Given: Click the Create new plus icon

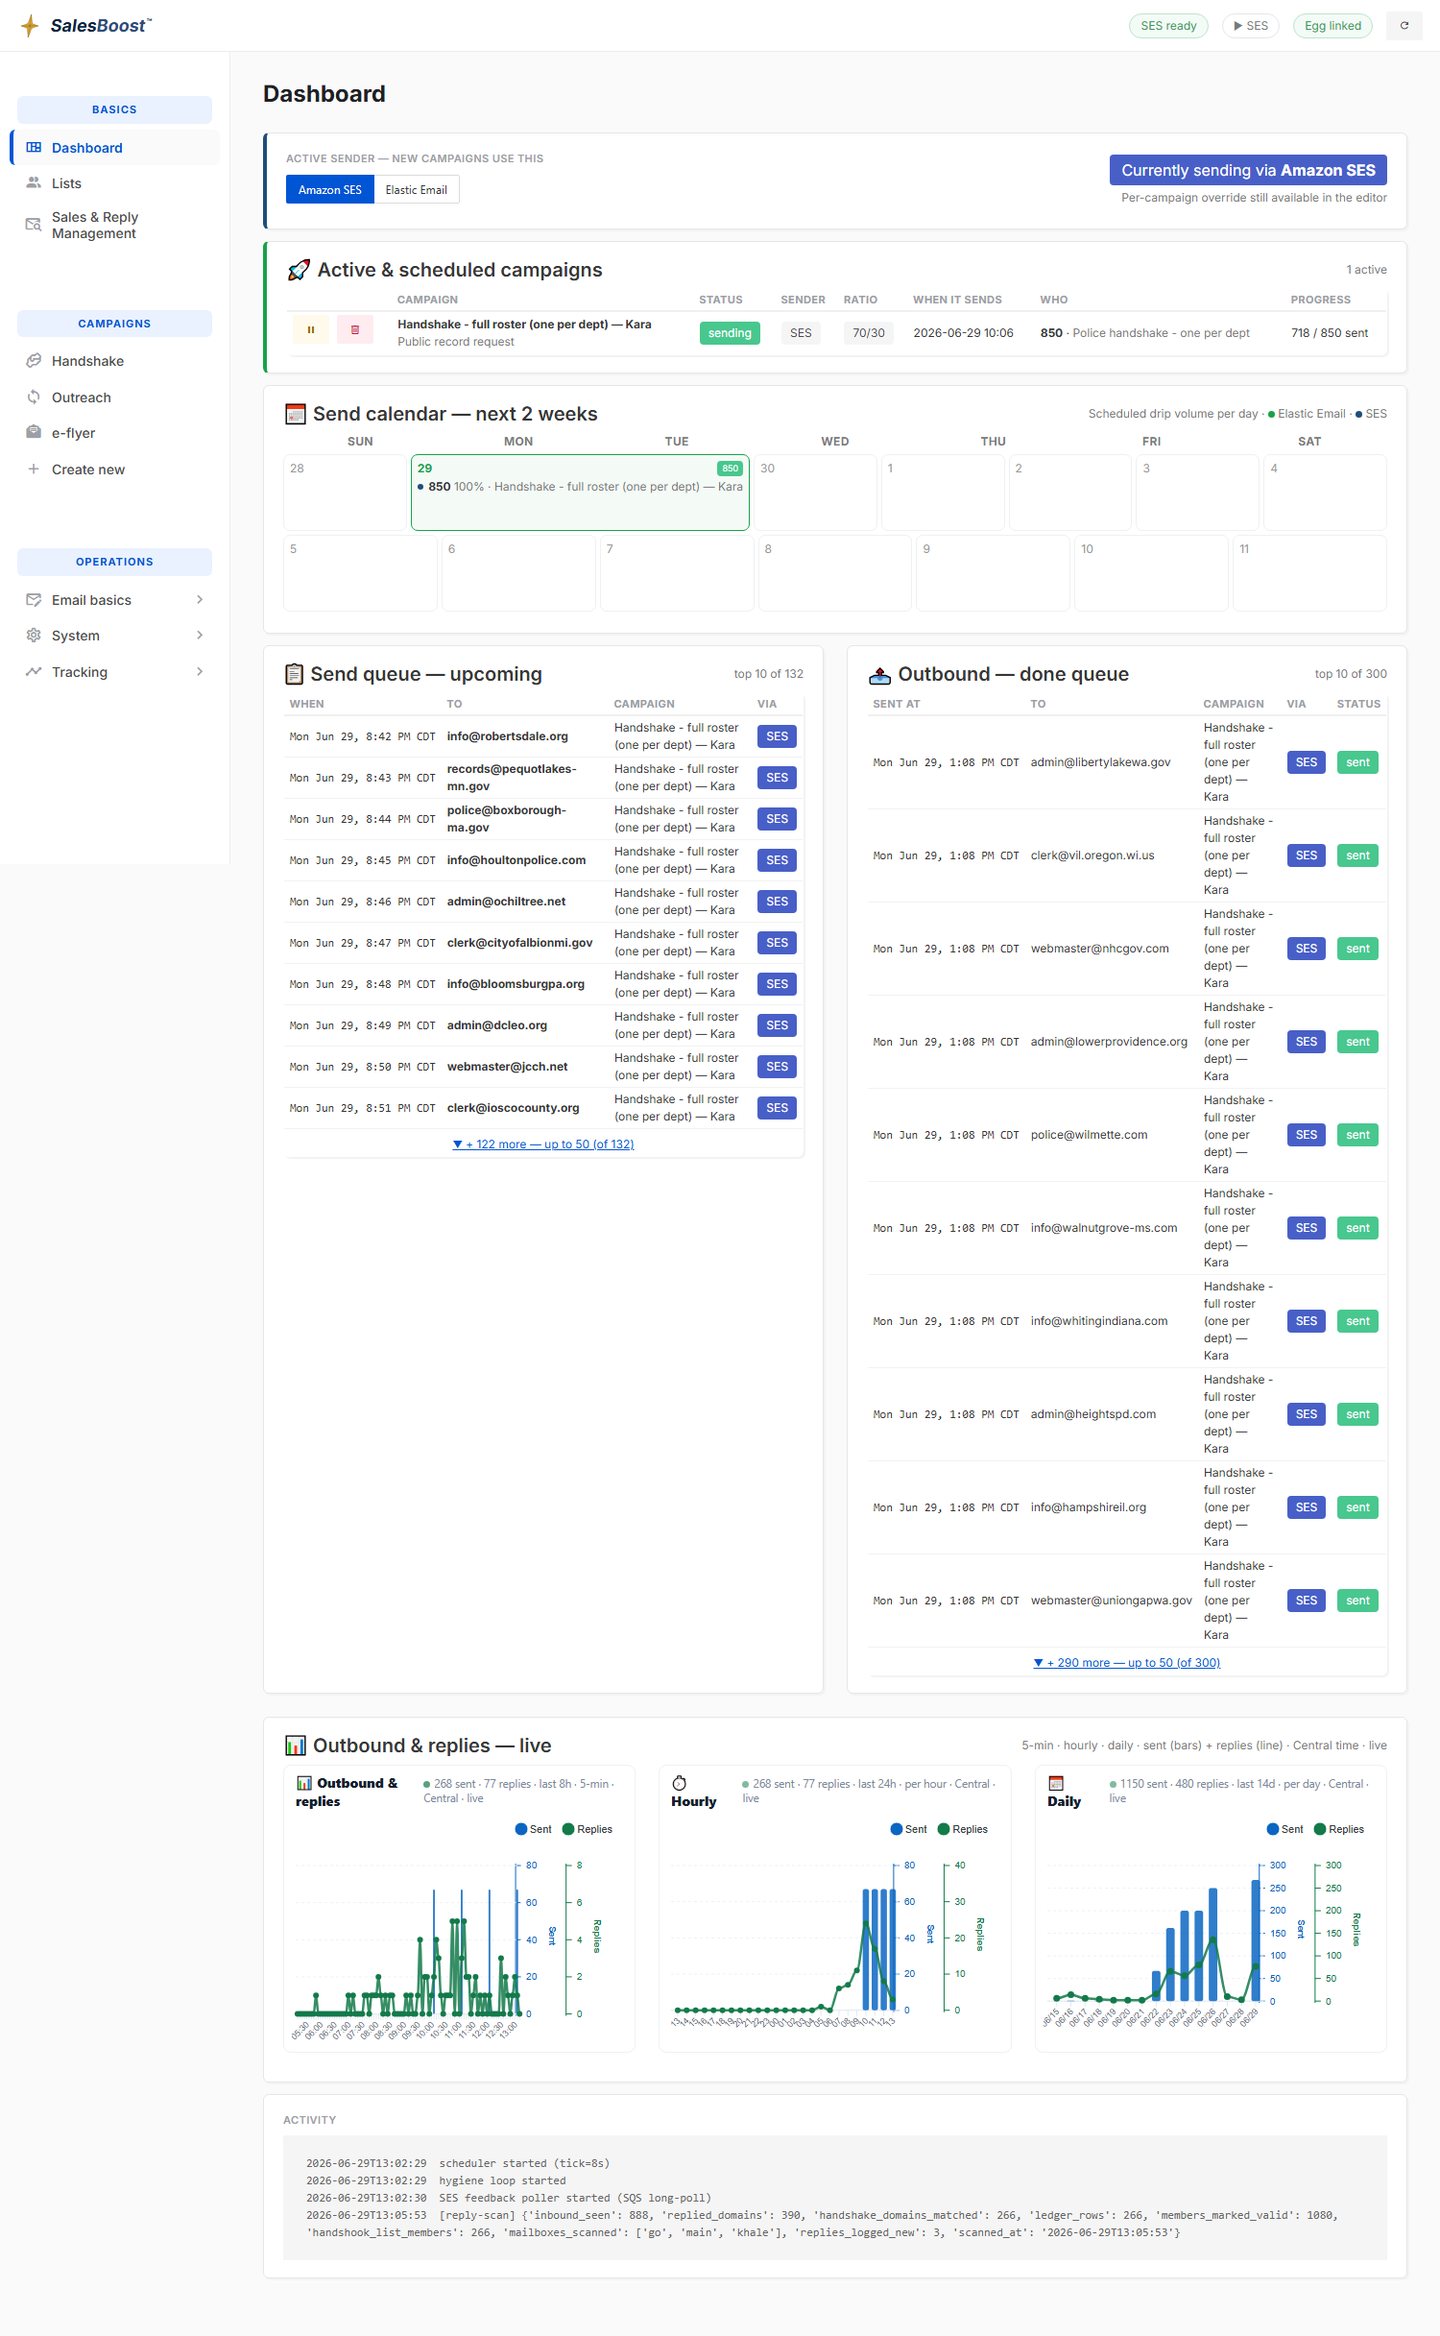Looking at the screenshot, I should click(34, 469).
